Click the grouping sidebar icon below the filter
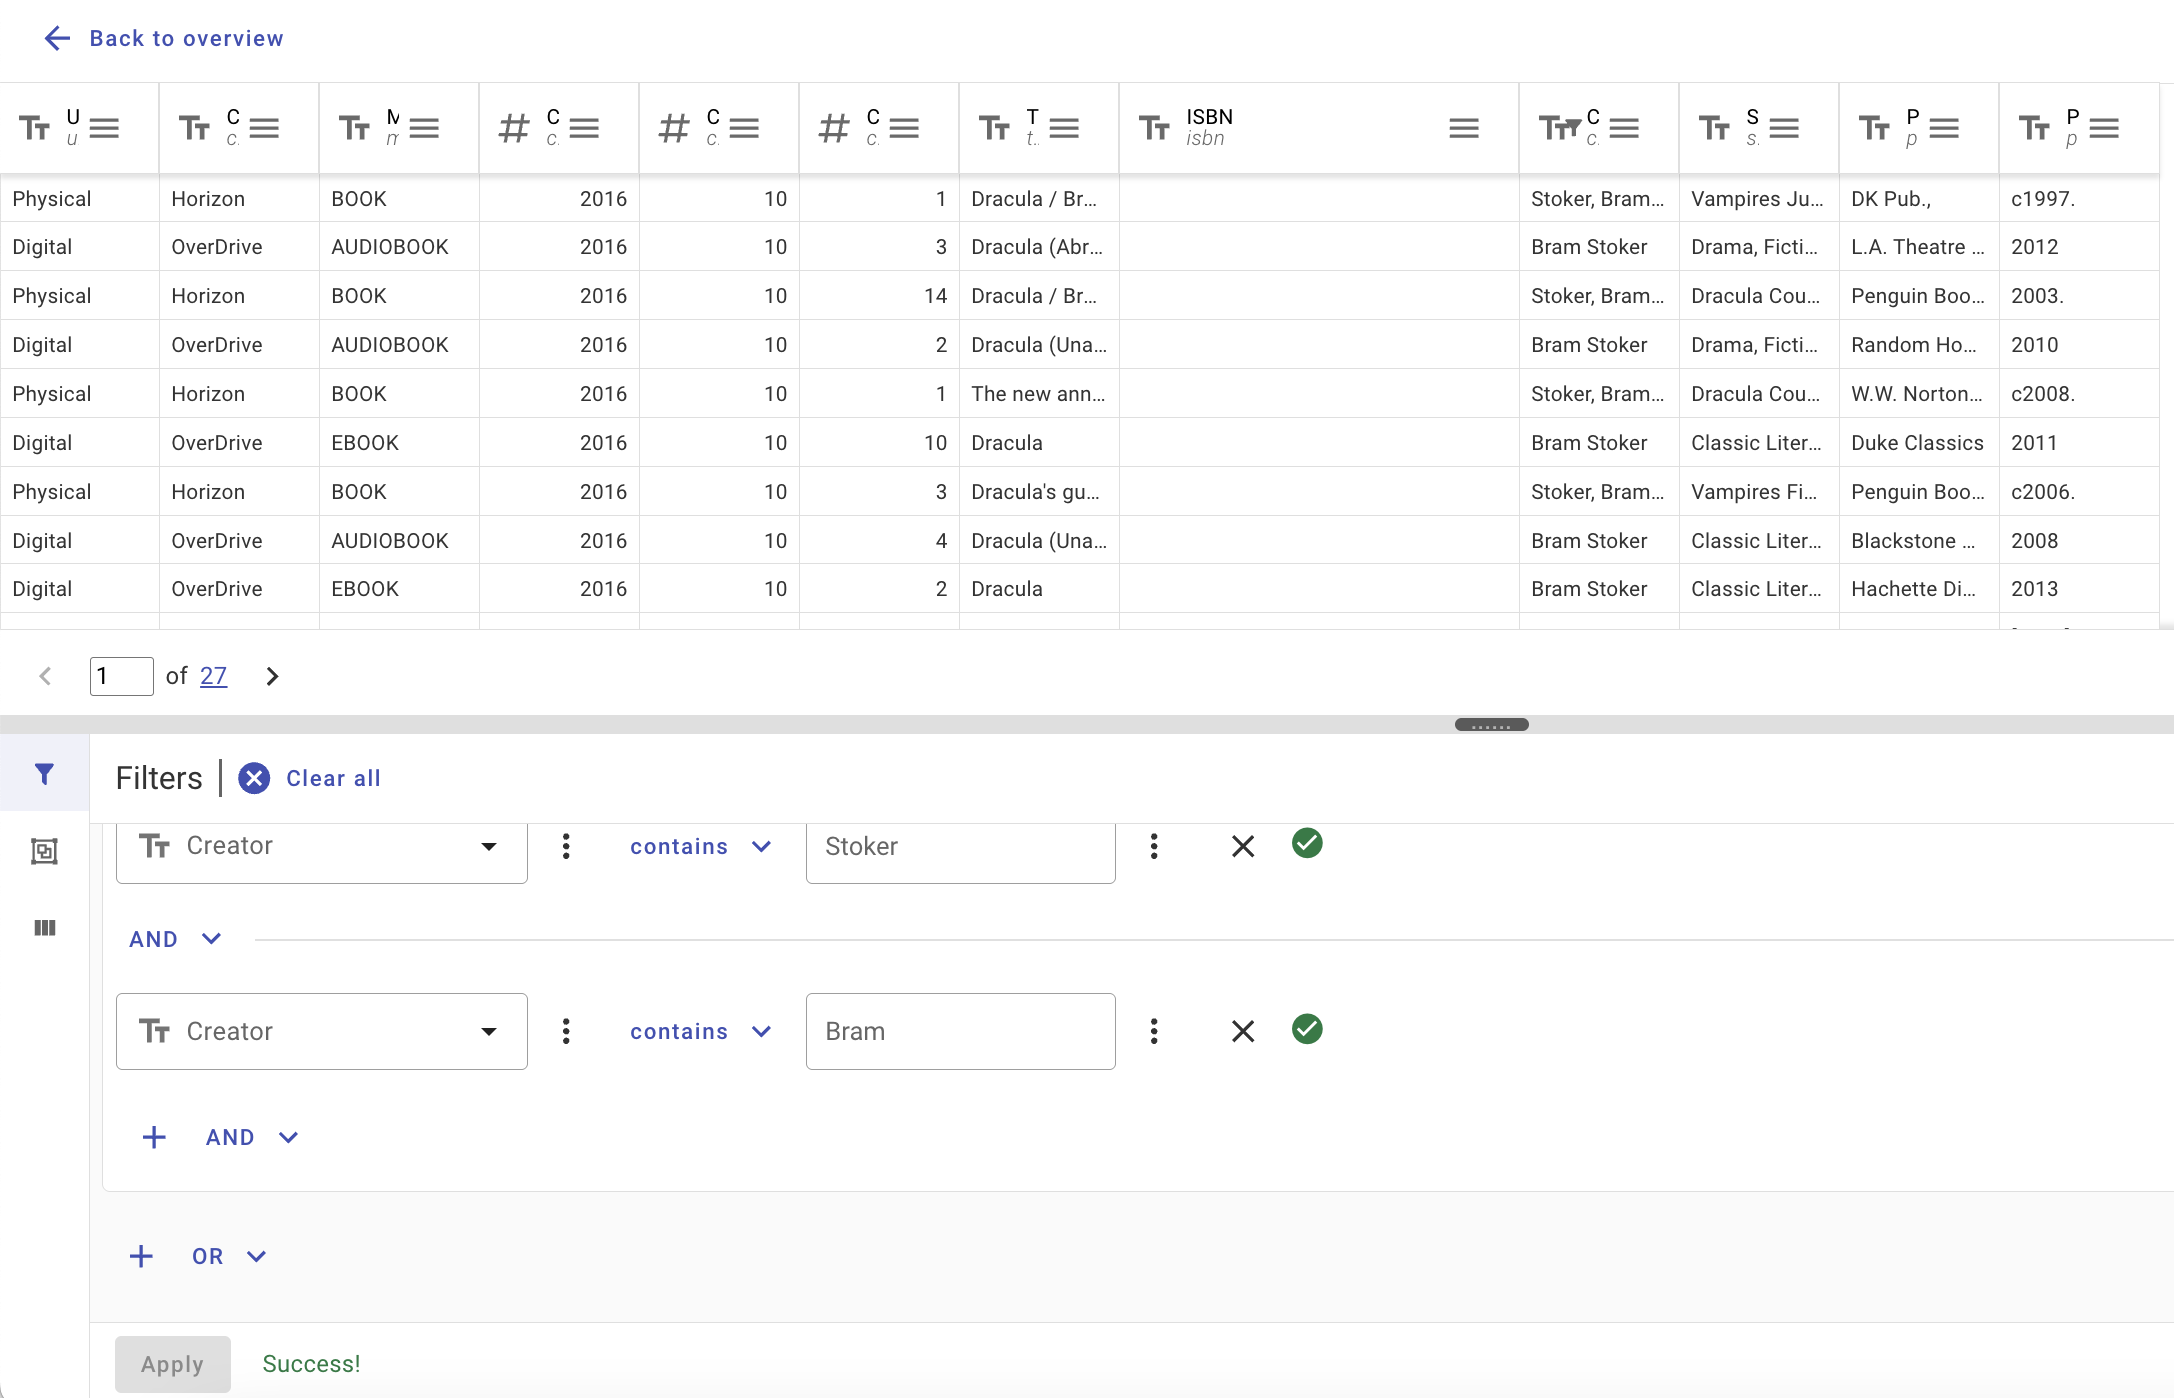The height and width of the screenshot is (1398, 2174). [44, 851]
